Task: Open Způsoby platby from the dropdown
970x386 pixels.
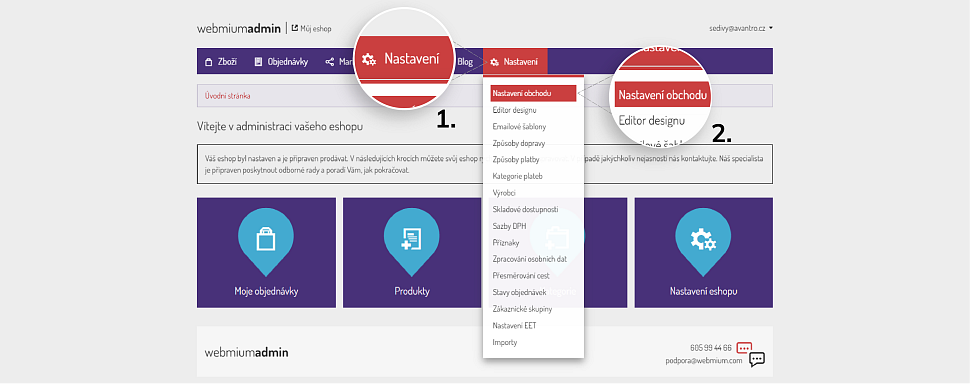Action: (x=516, y=160)
